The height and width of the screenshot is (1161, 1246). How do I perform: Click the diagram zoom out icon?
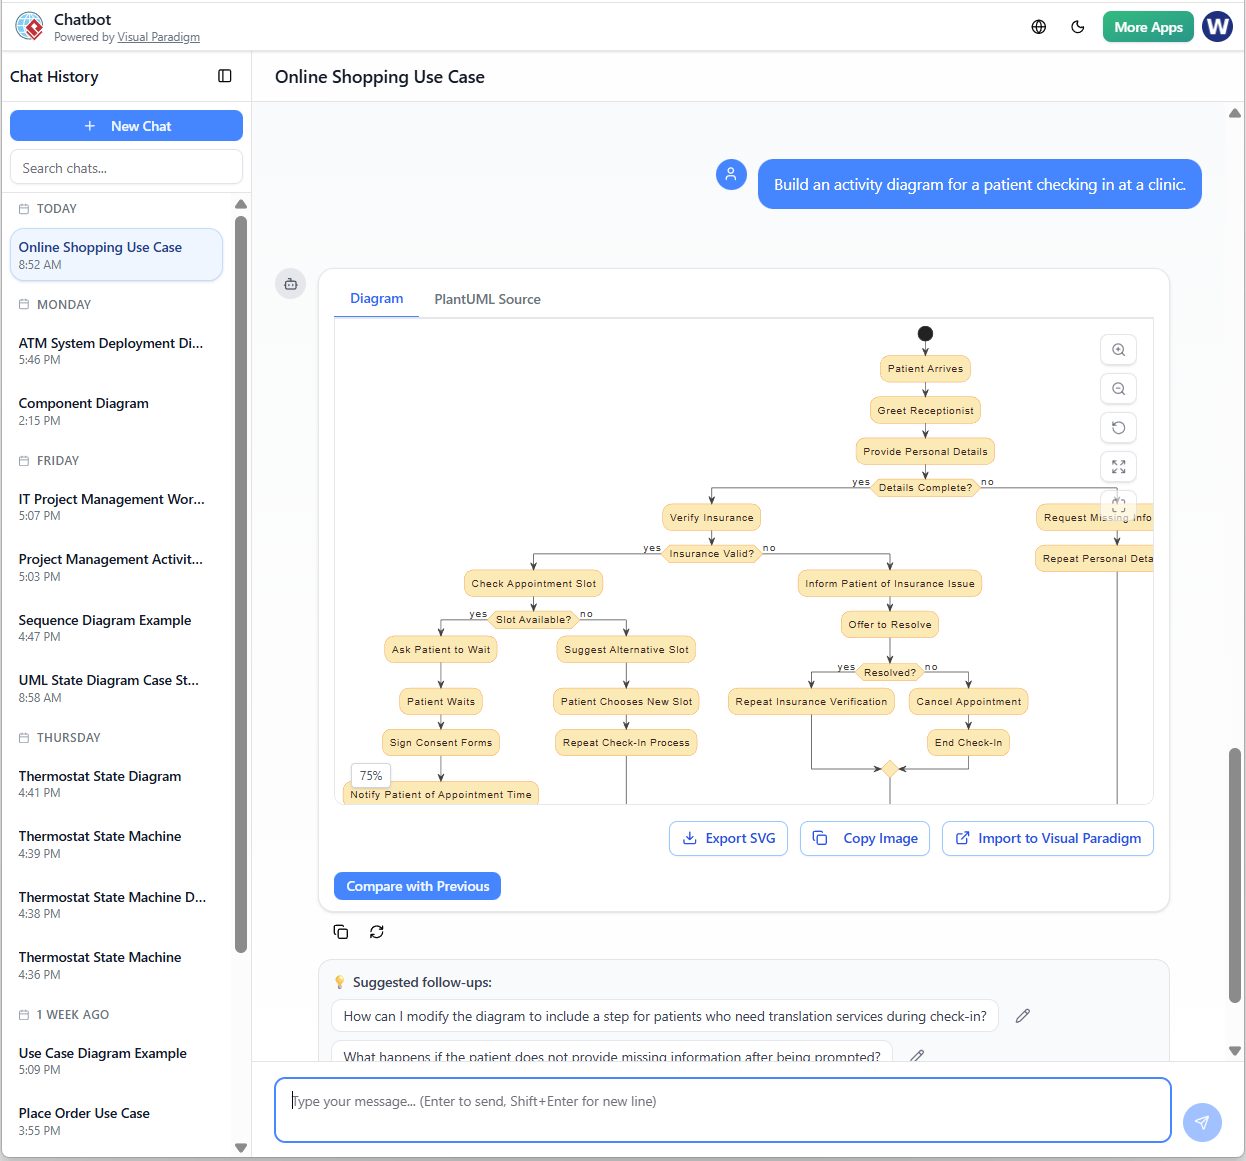1118,389
